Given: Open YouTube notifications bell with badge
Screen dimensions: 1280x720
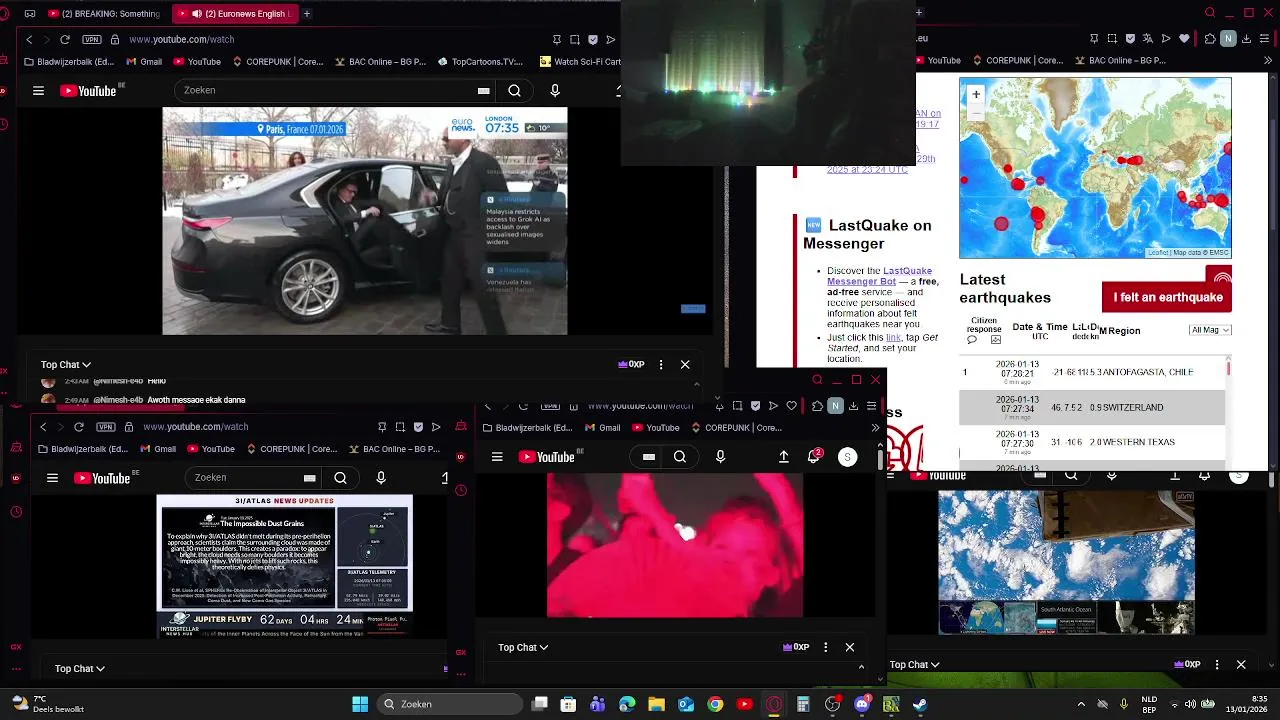Looking at the screenshot, I should [x=814, y=457].
